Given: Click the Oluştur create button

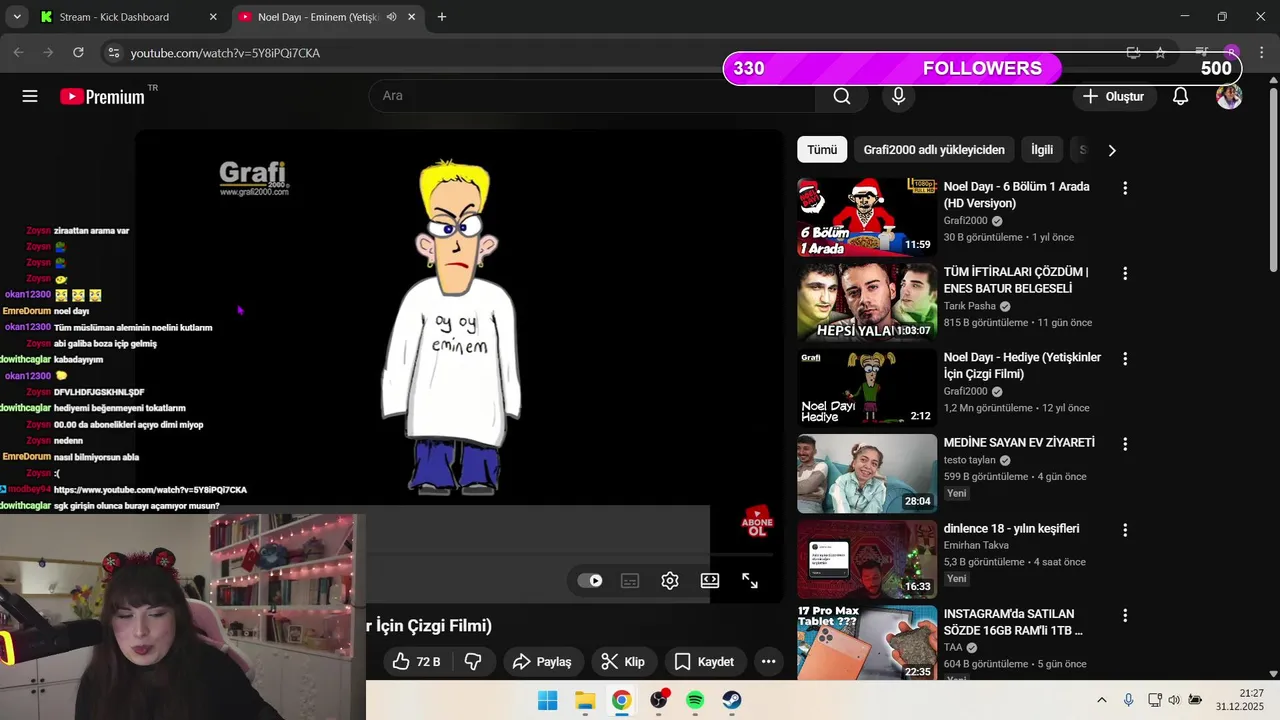Looking at the screenshot, I should point(1114,96).
